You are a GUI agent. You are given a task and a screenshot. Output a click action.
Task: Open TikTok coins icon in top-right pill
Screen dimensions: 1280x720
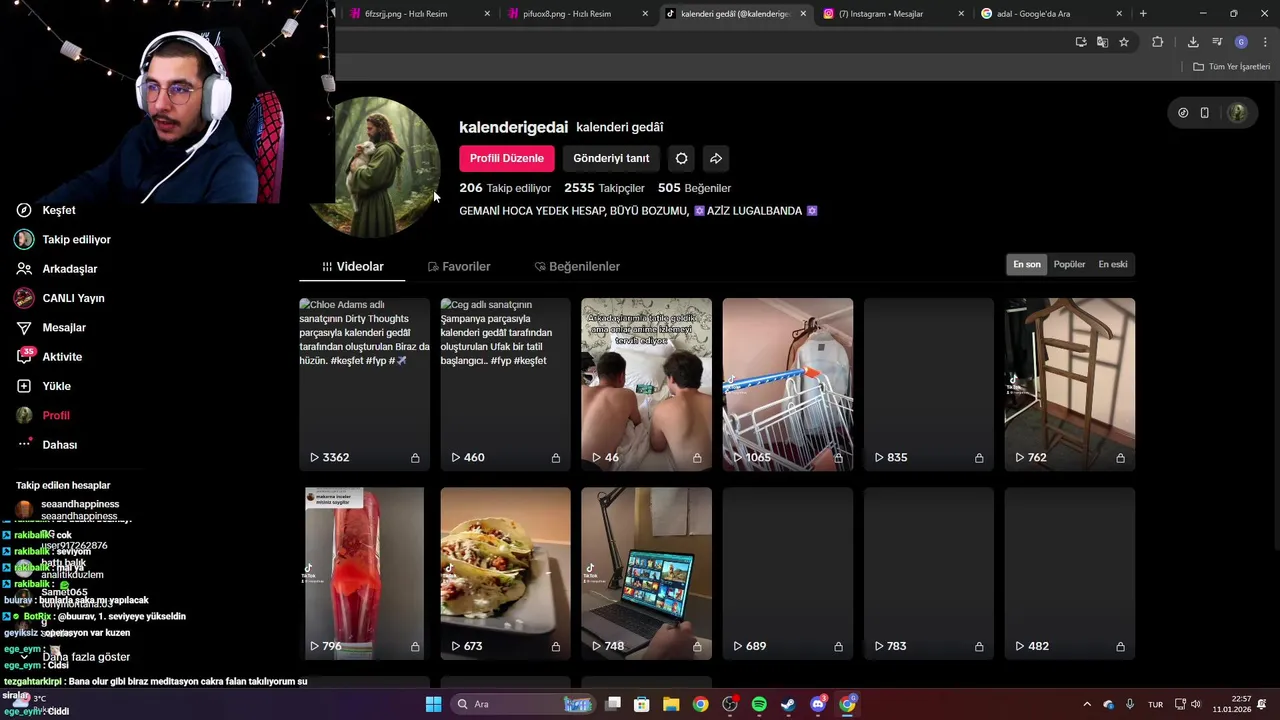click(x=1183, y=113)
